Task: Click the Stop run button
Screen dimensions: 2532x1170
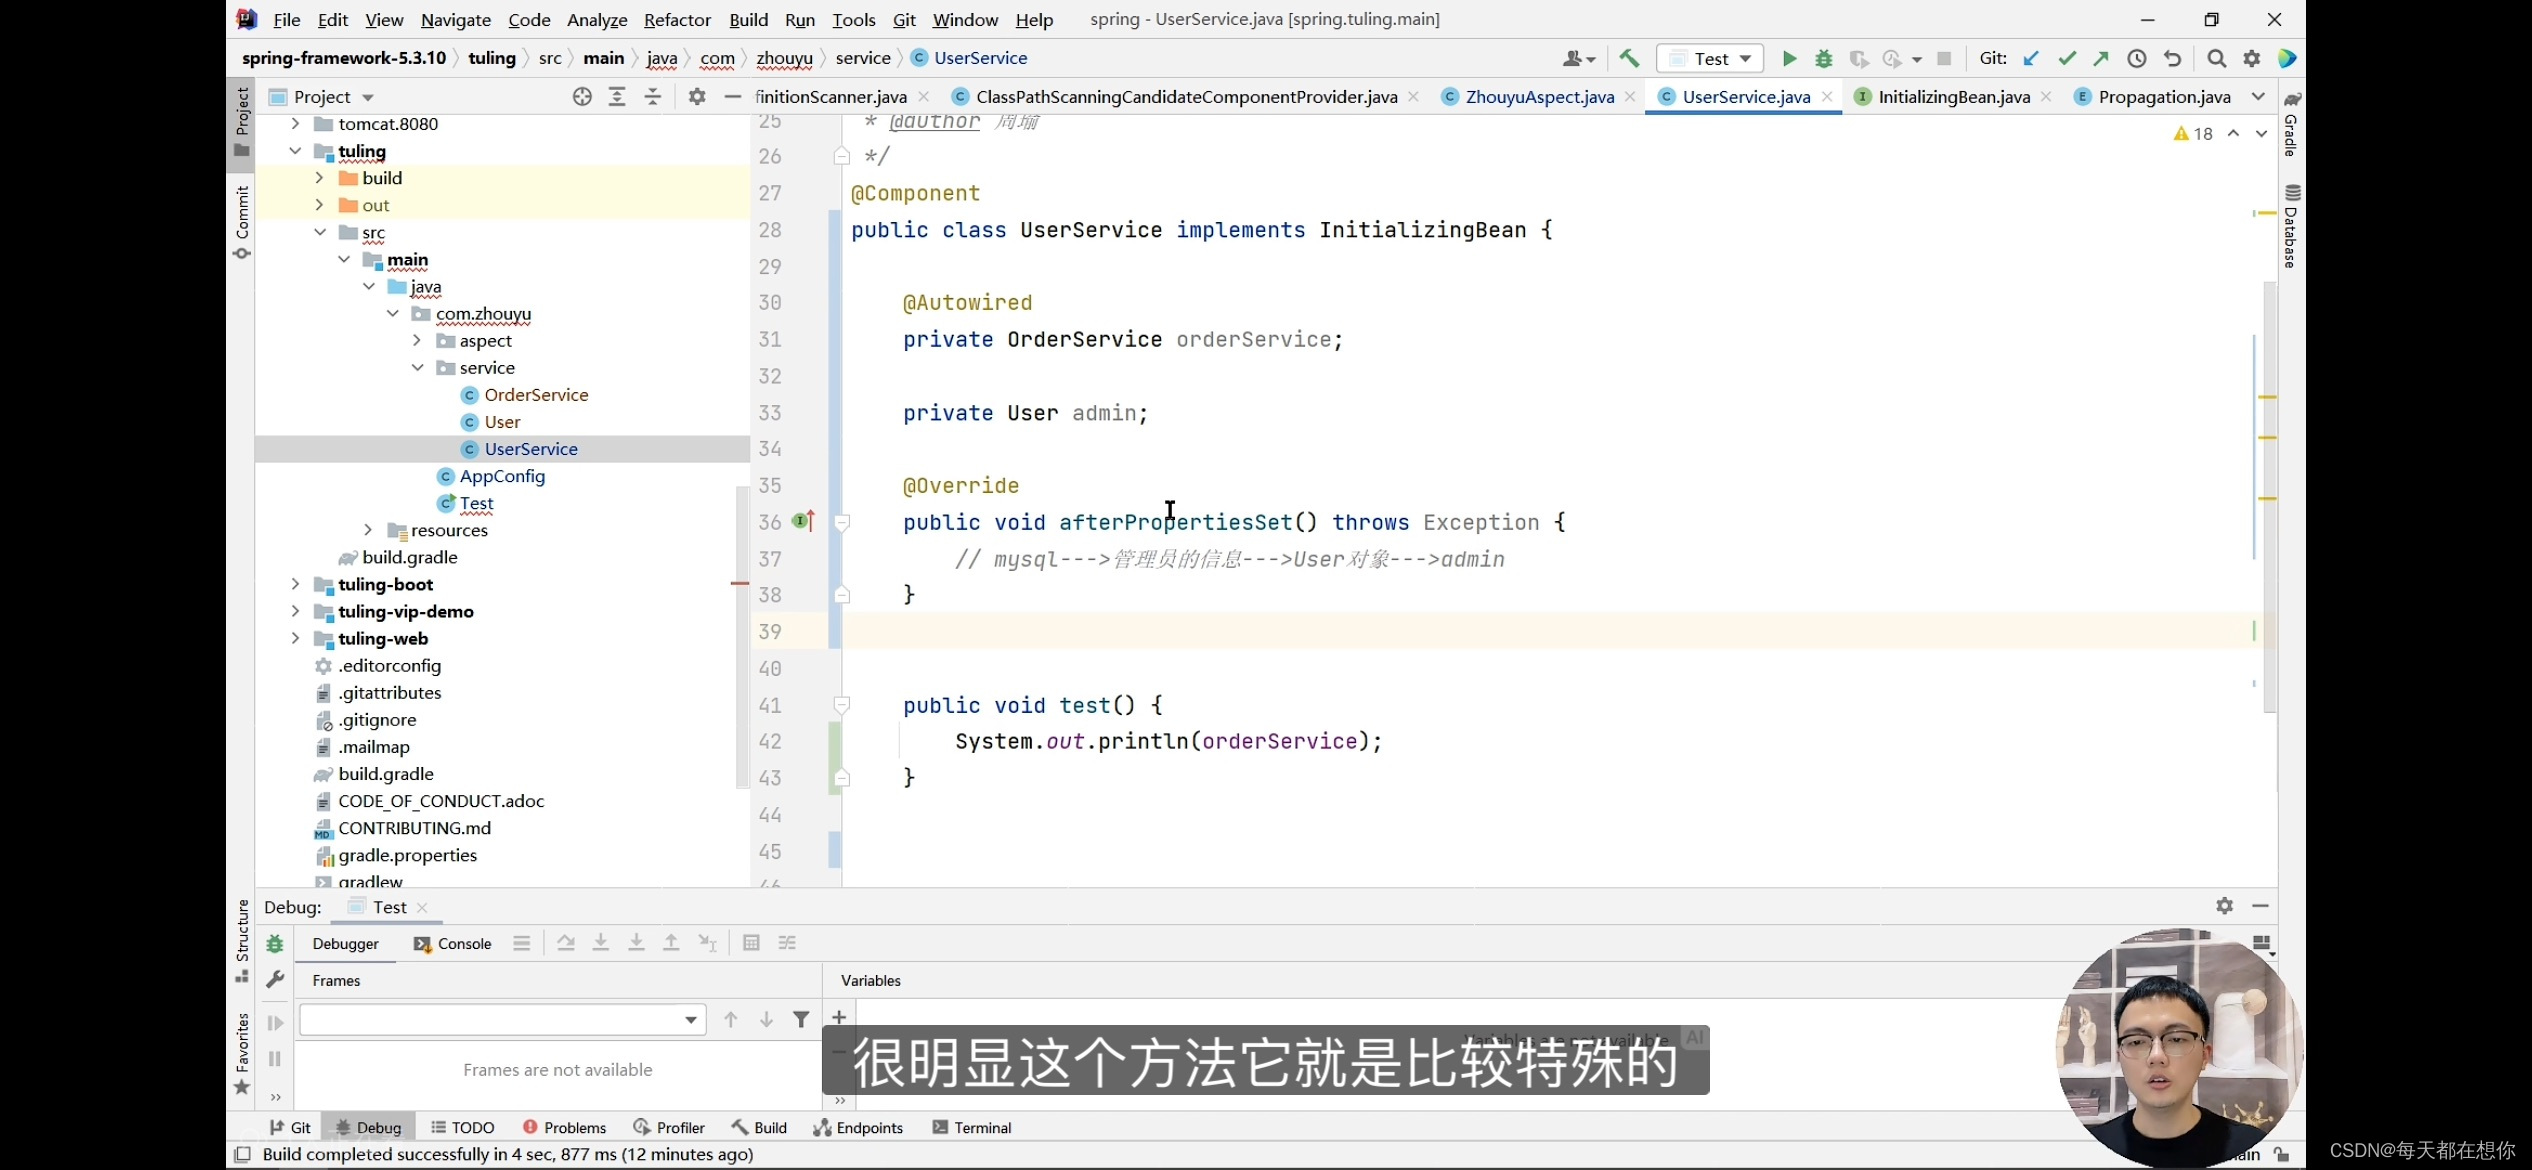Action: pyautogui.click(x=1944, y=59)
